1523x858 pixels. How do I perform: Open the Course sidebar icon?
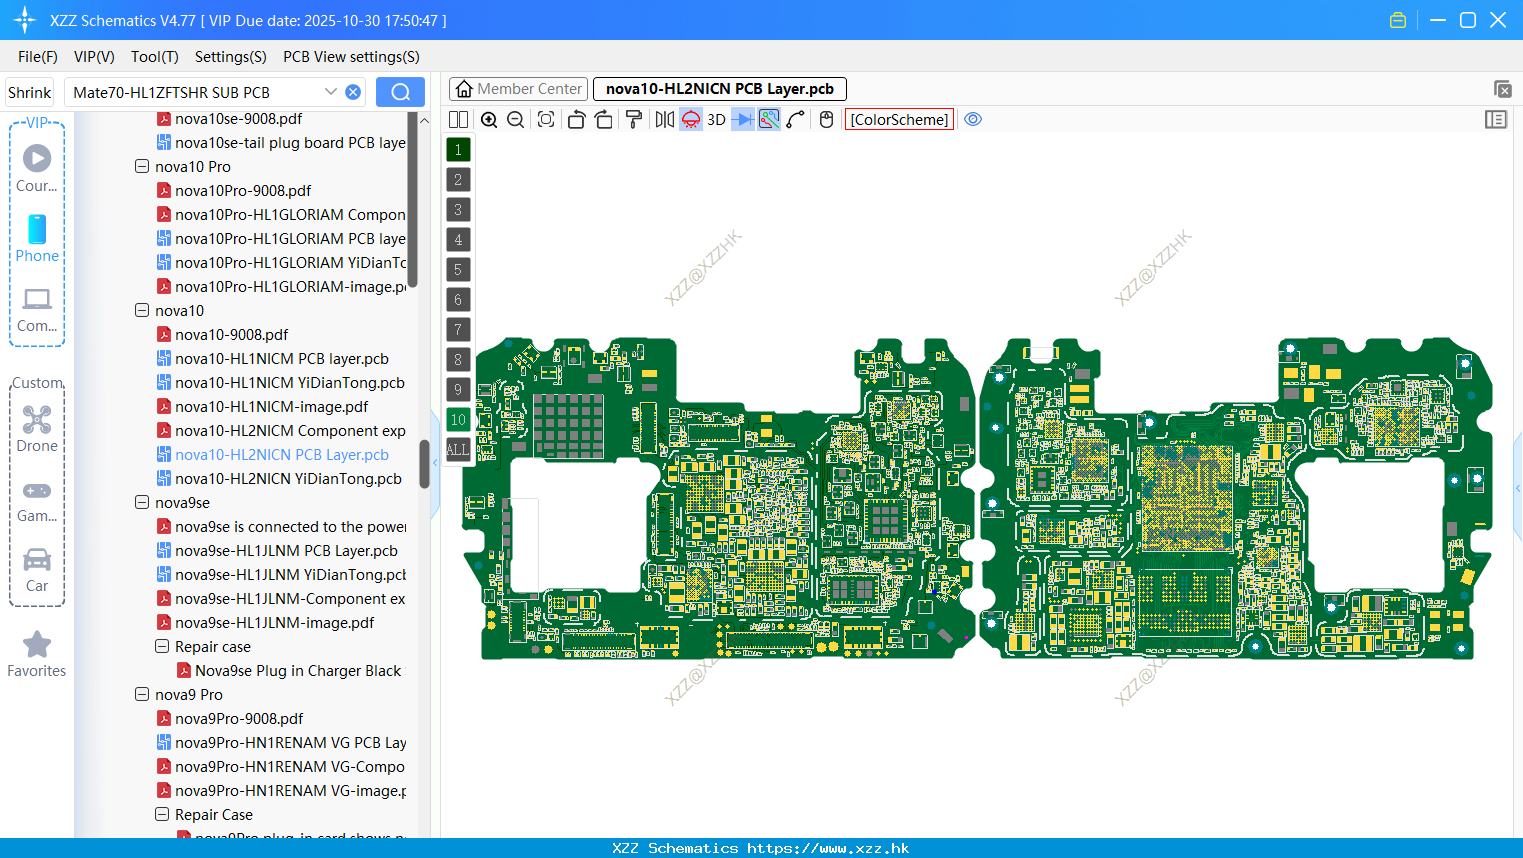coord(37,168)
